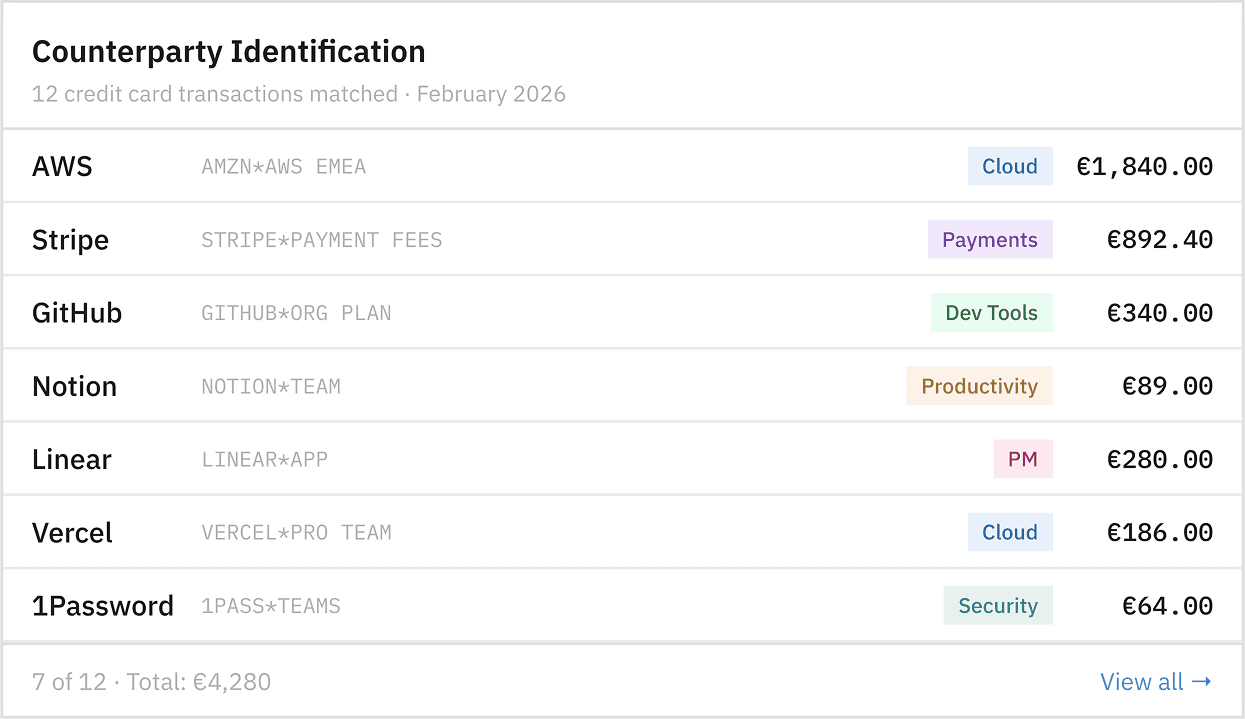
Task: Open the Linear counterparty name
Action: pyautogui.click(x=72, y=460)
